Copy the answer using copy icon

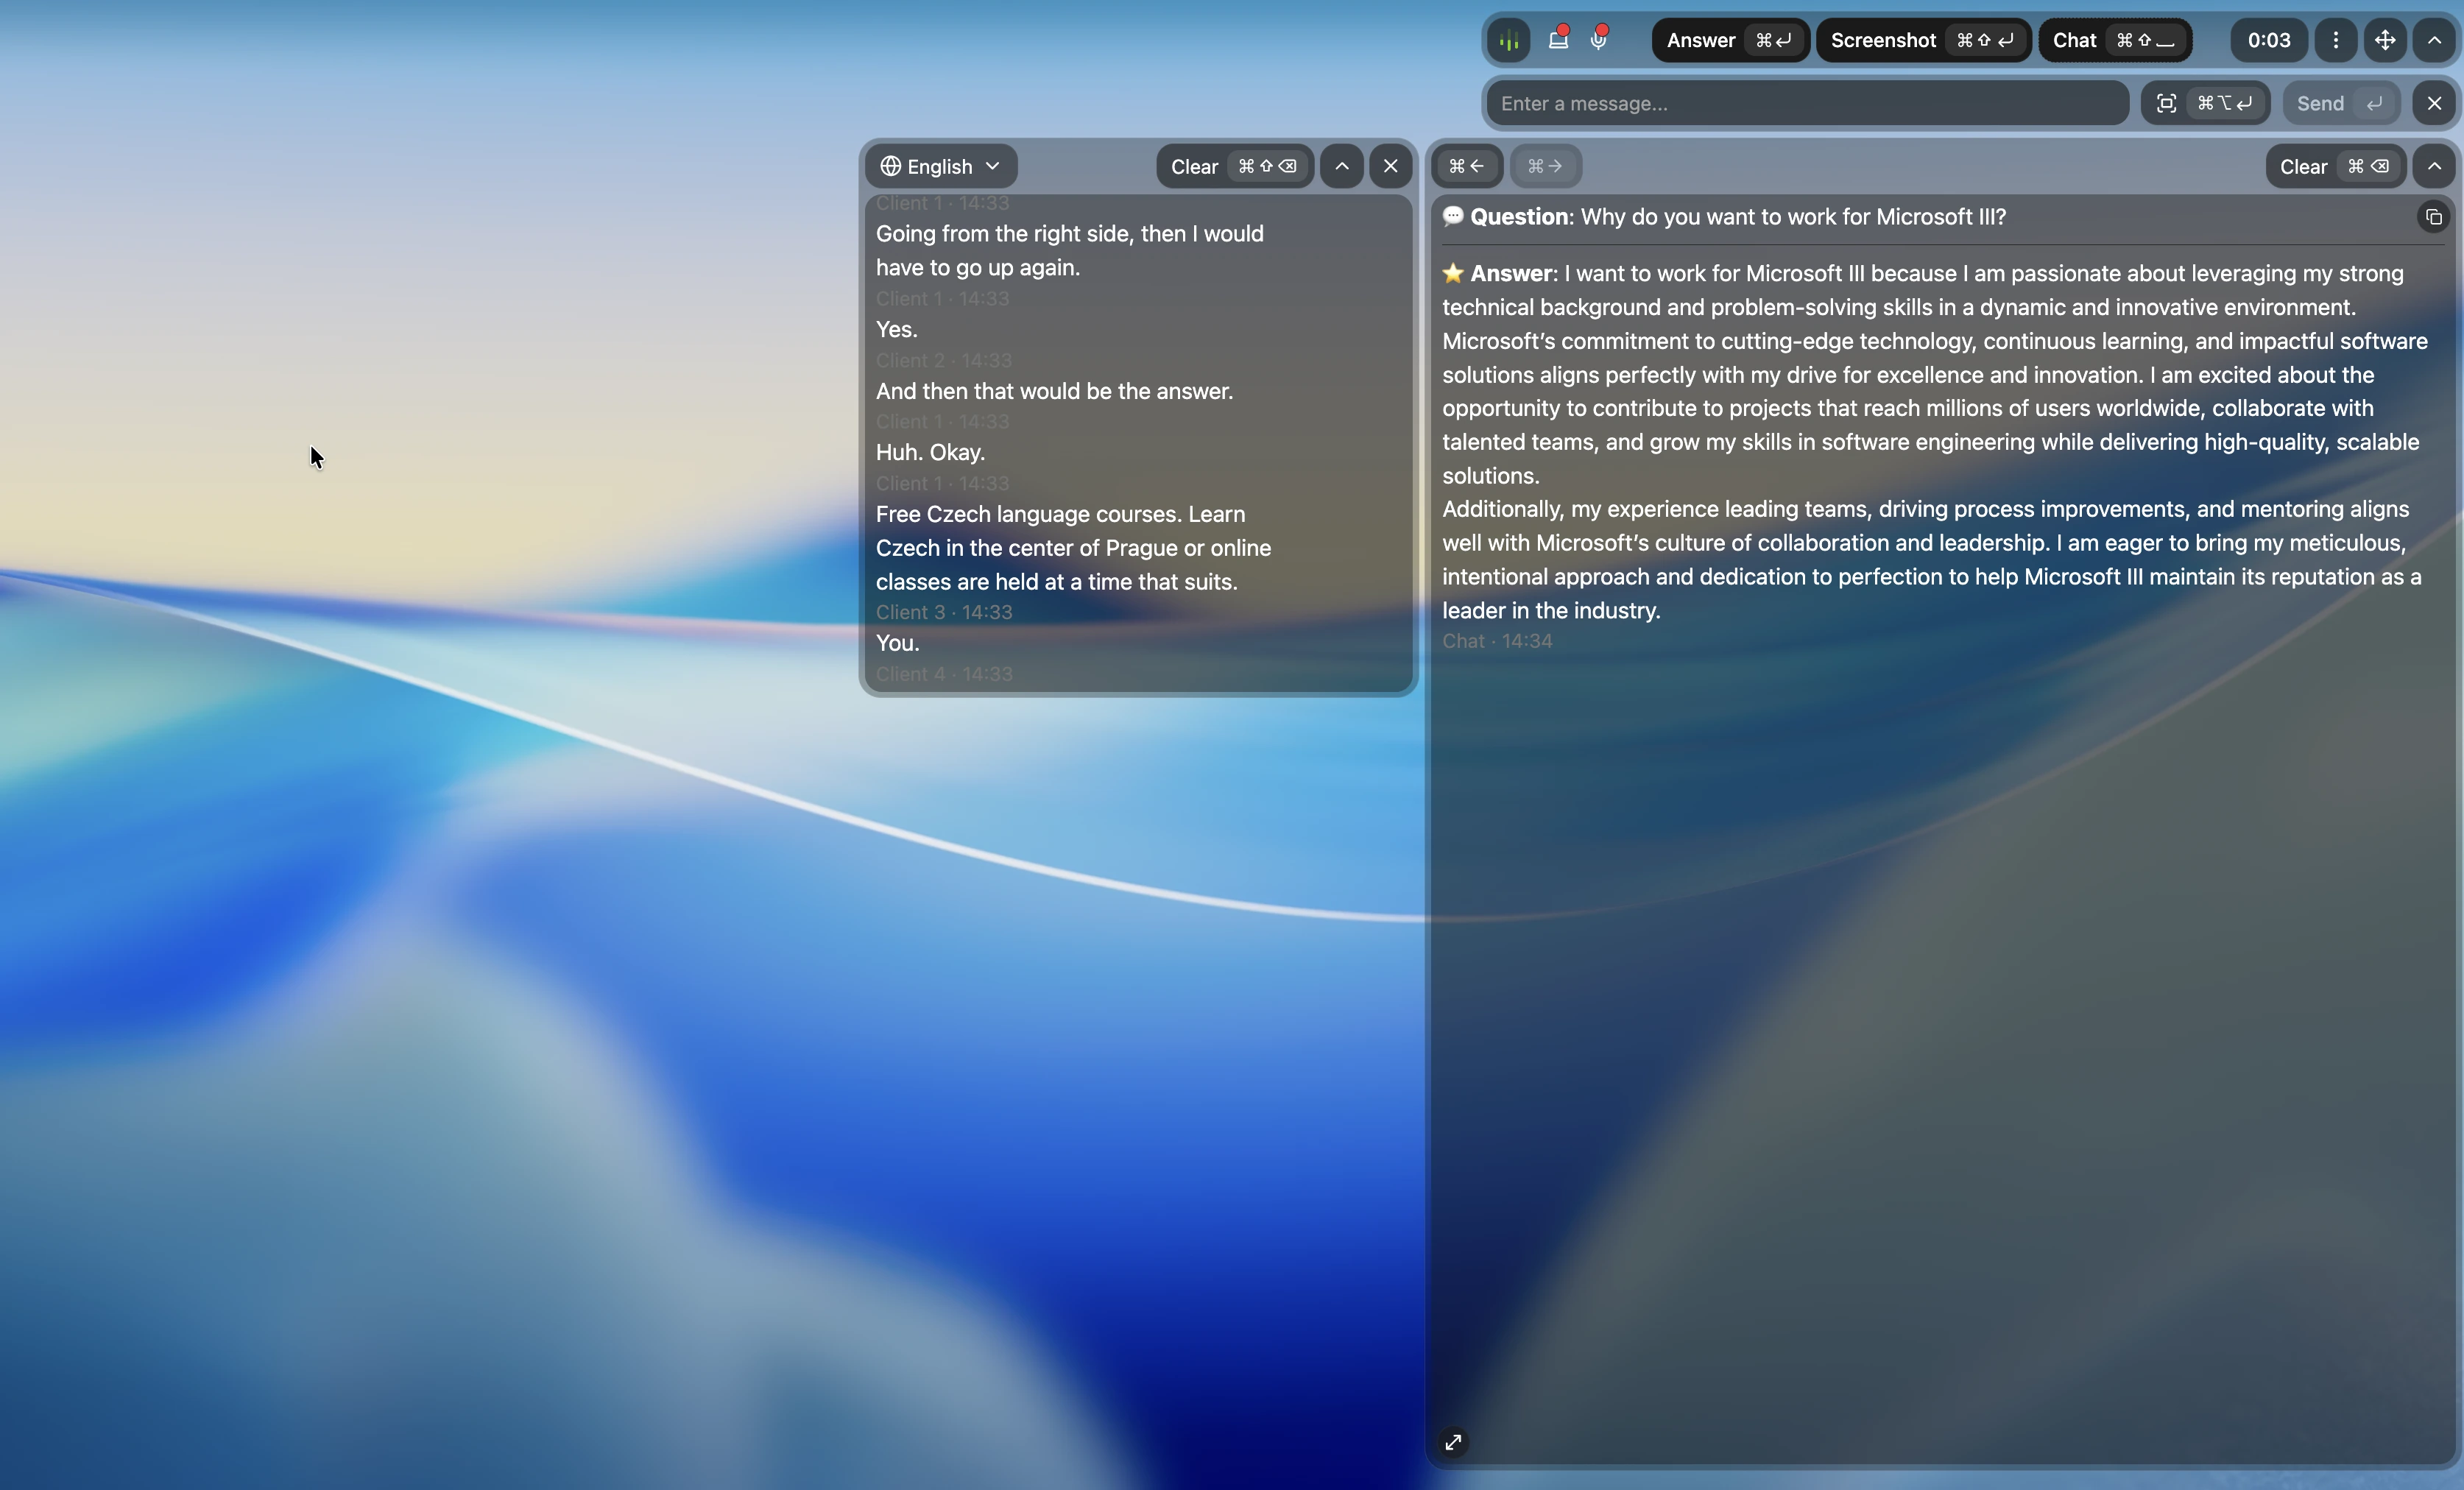(x=2434, y=217)
